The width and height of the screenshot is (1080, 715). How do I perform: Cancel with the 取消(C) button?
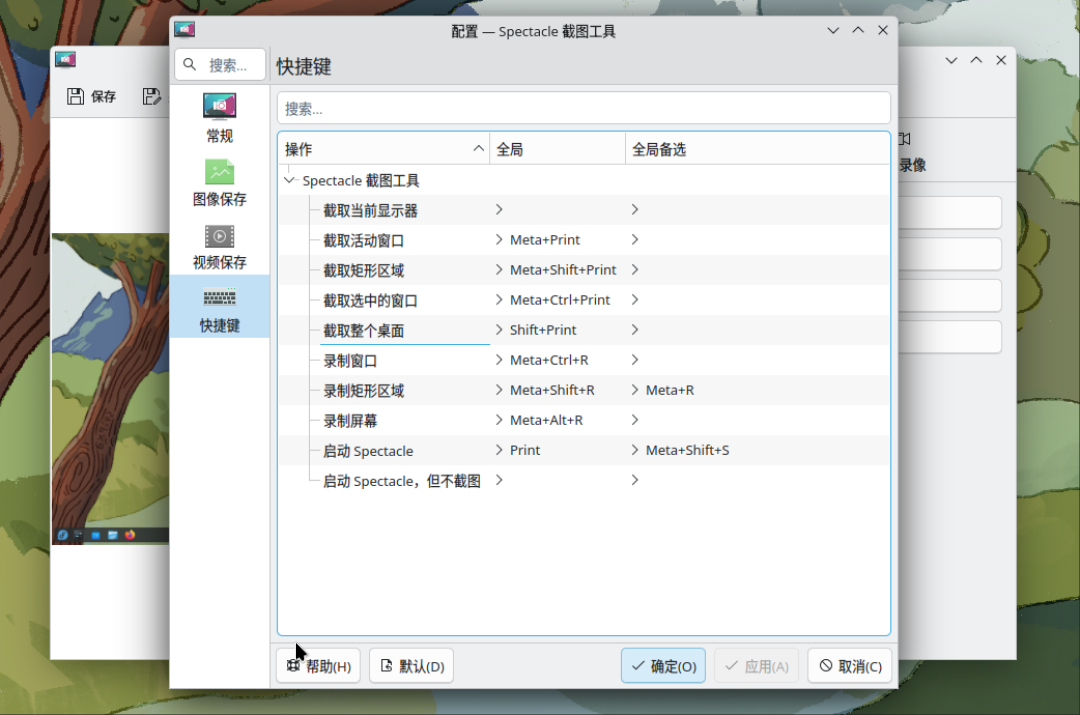pyautogui.click(x=850, y=666)
